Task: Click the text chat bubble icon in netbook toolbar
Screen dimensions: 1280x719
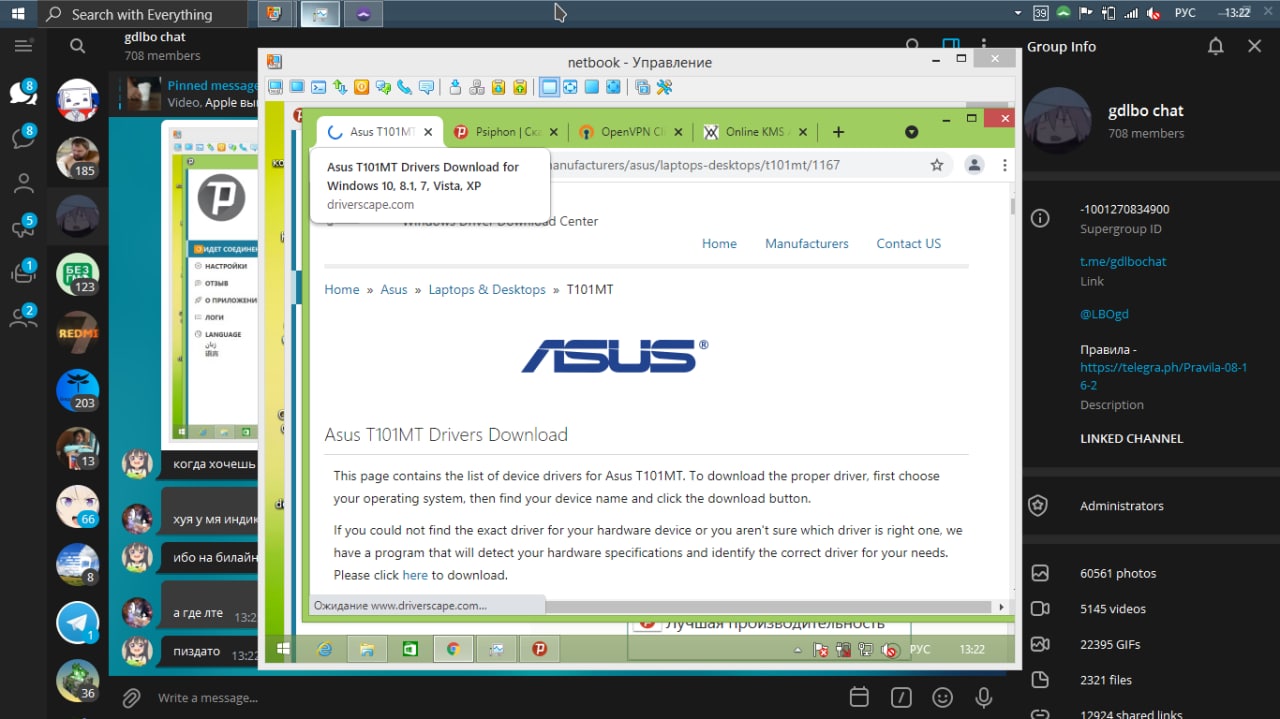Action: tap(427, 87)
